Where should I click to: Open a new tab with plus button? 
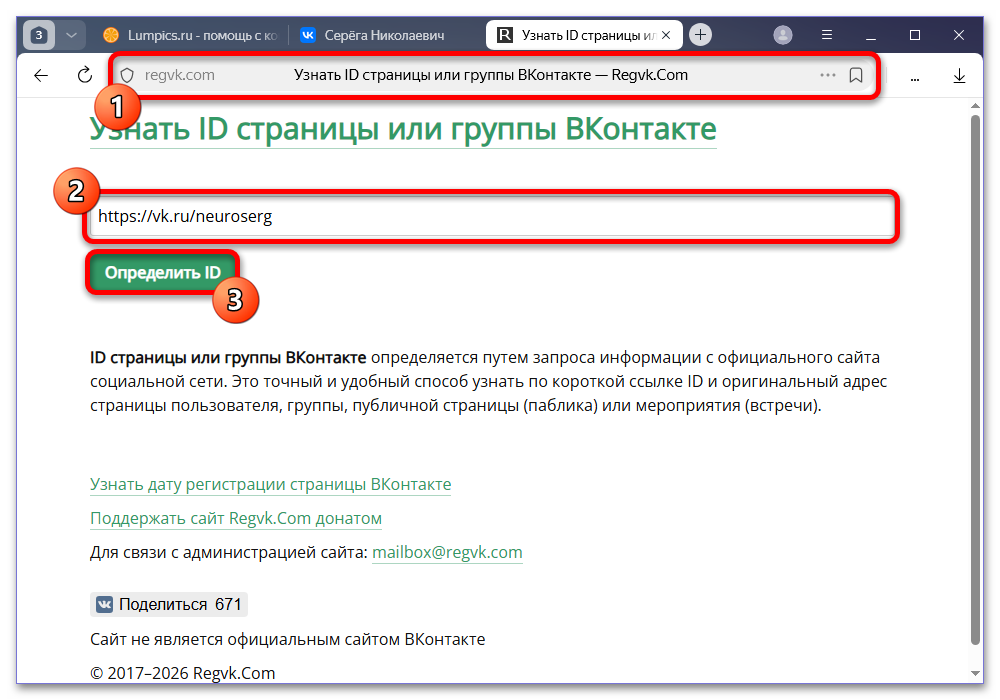(700, 35)
